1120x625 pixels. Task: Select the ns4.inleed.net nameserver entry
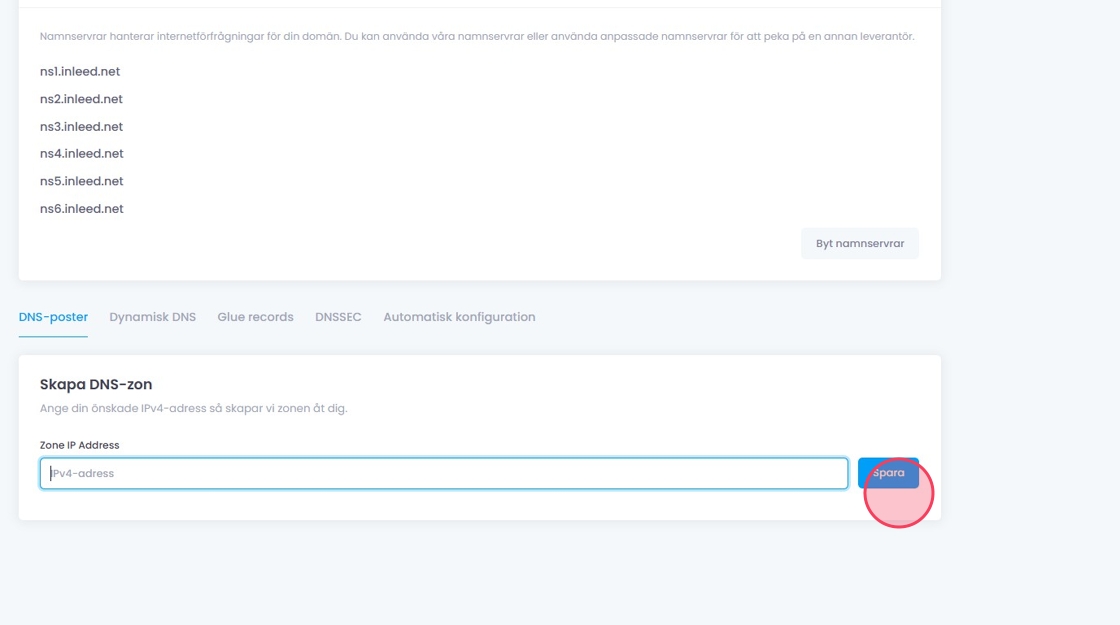[81, 154]
